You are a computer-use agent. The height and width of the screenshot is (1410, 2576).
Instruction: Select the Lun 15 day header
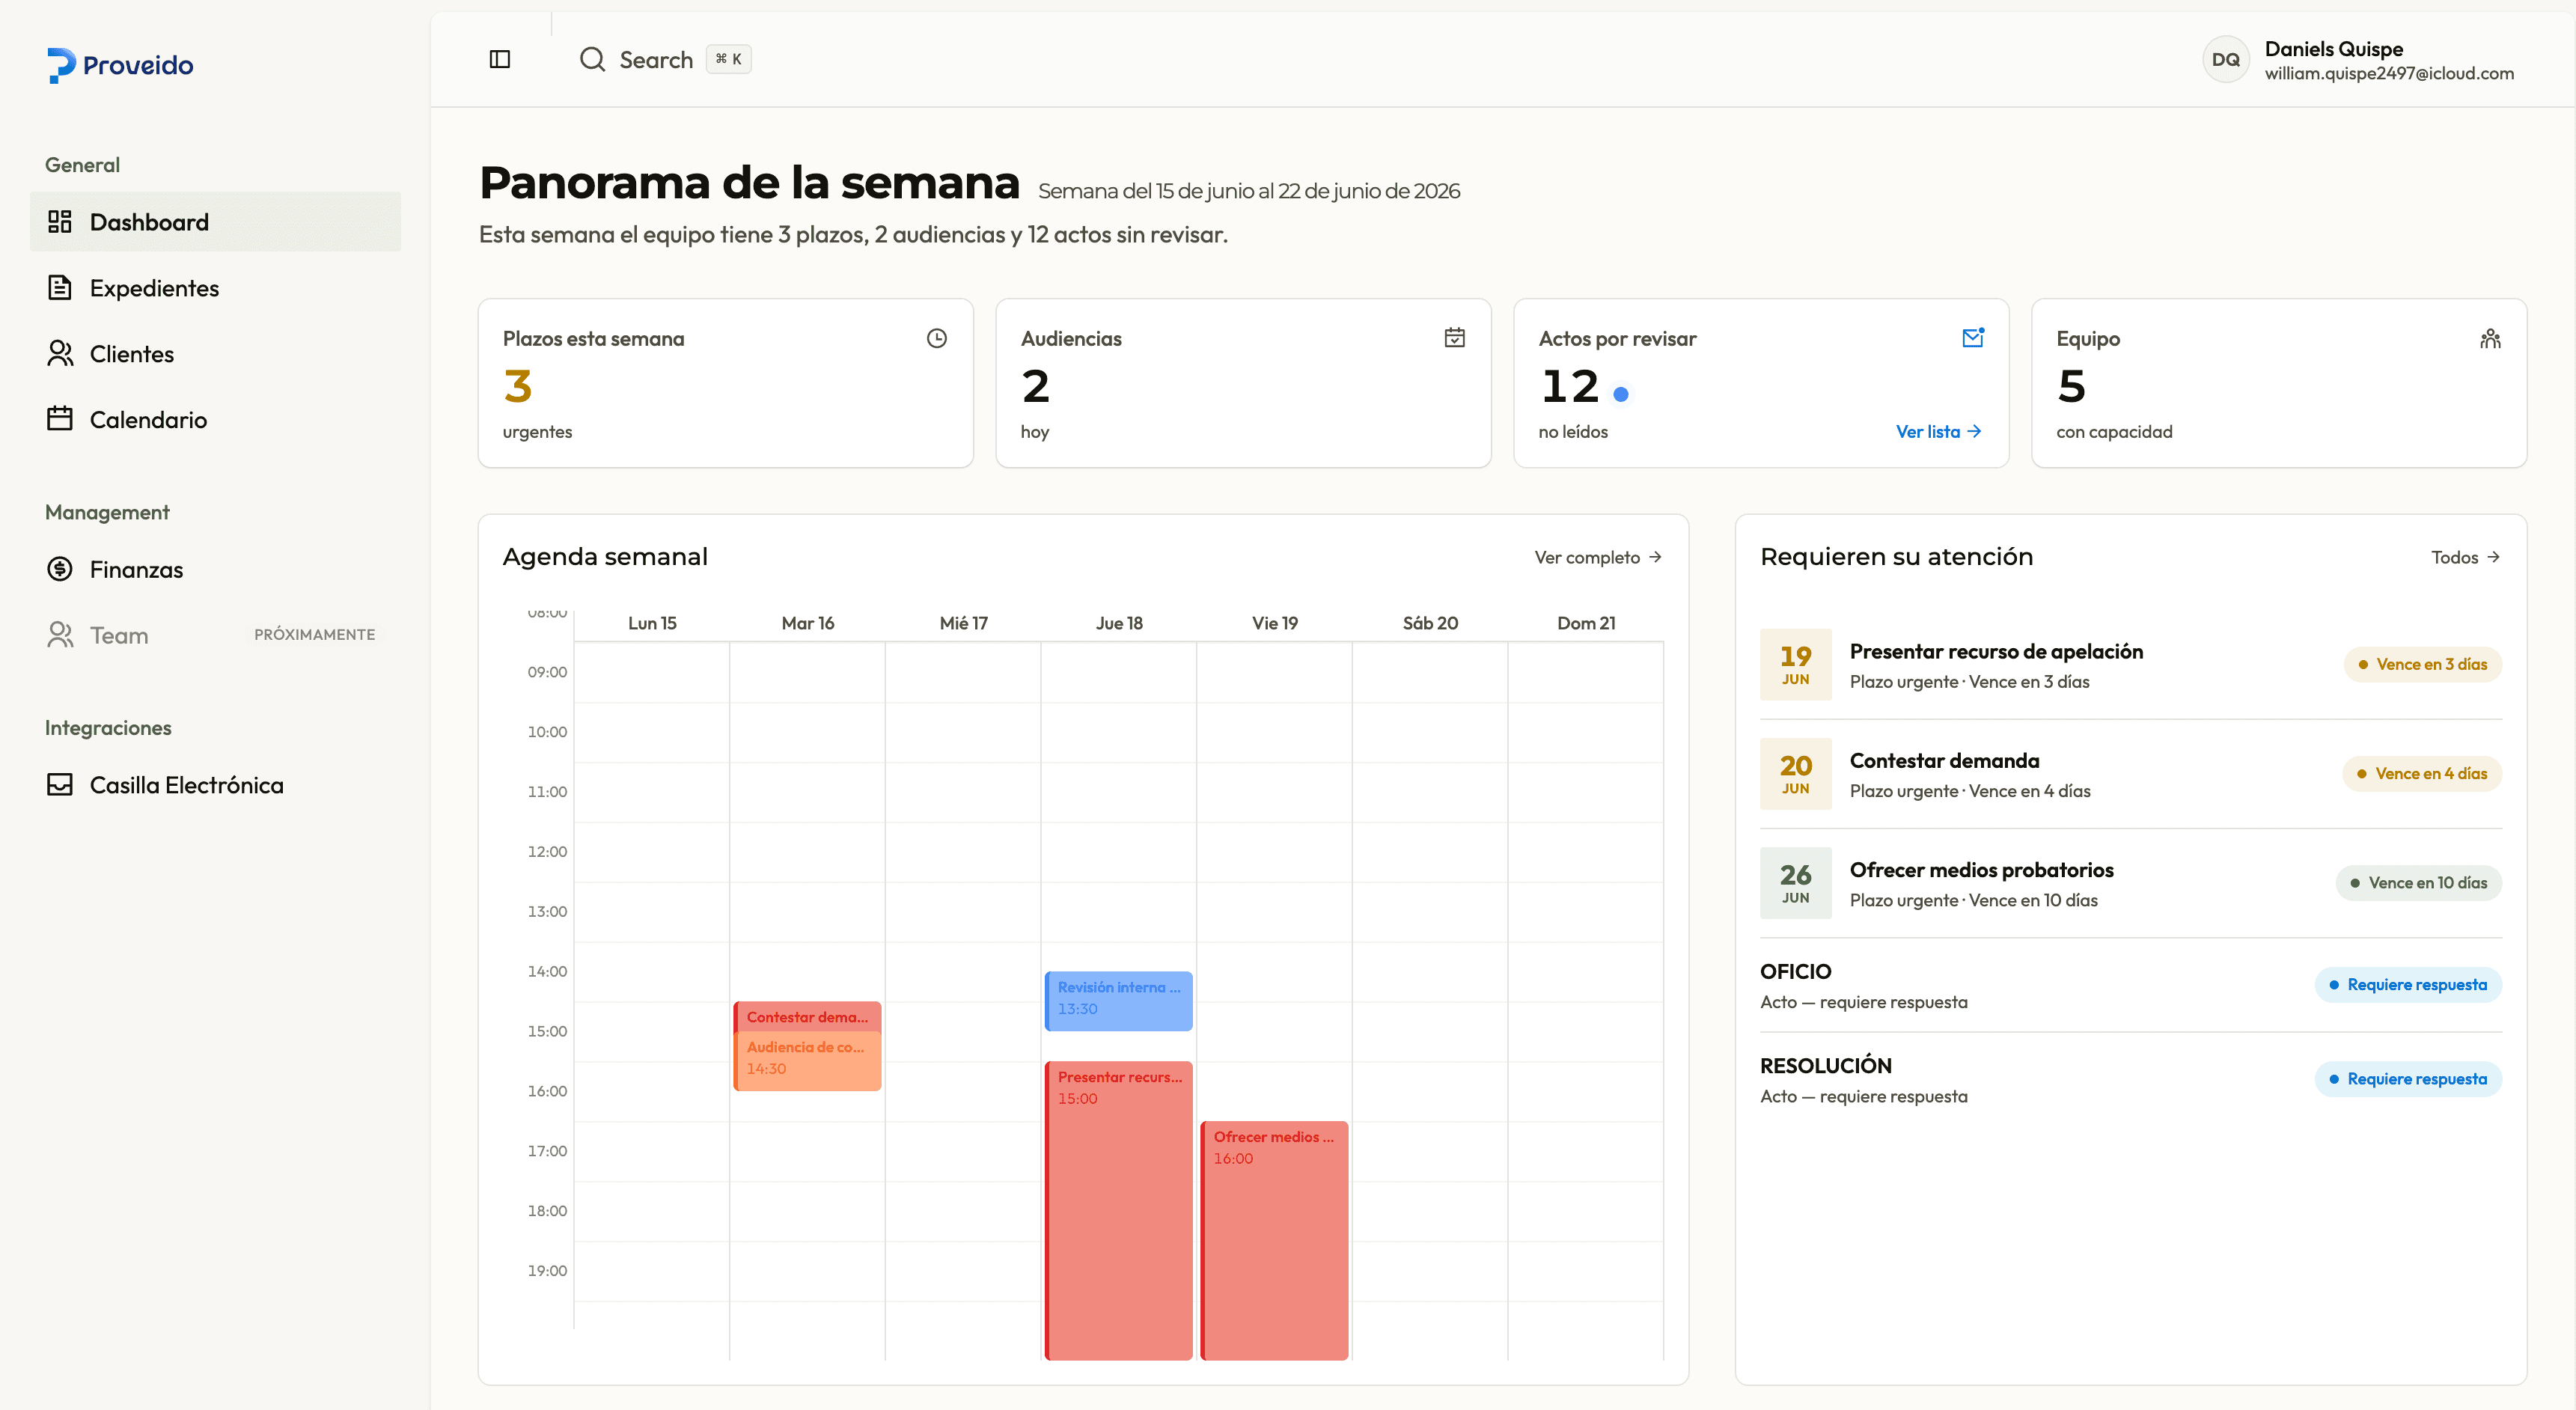[x=652, y=623]
